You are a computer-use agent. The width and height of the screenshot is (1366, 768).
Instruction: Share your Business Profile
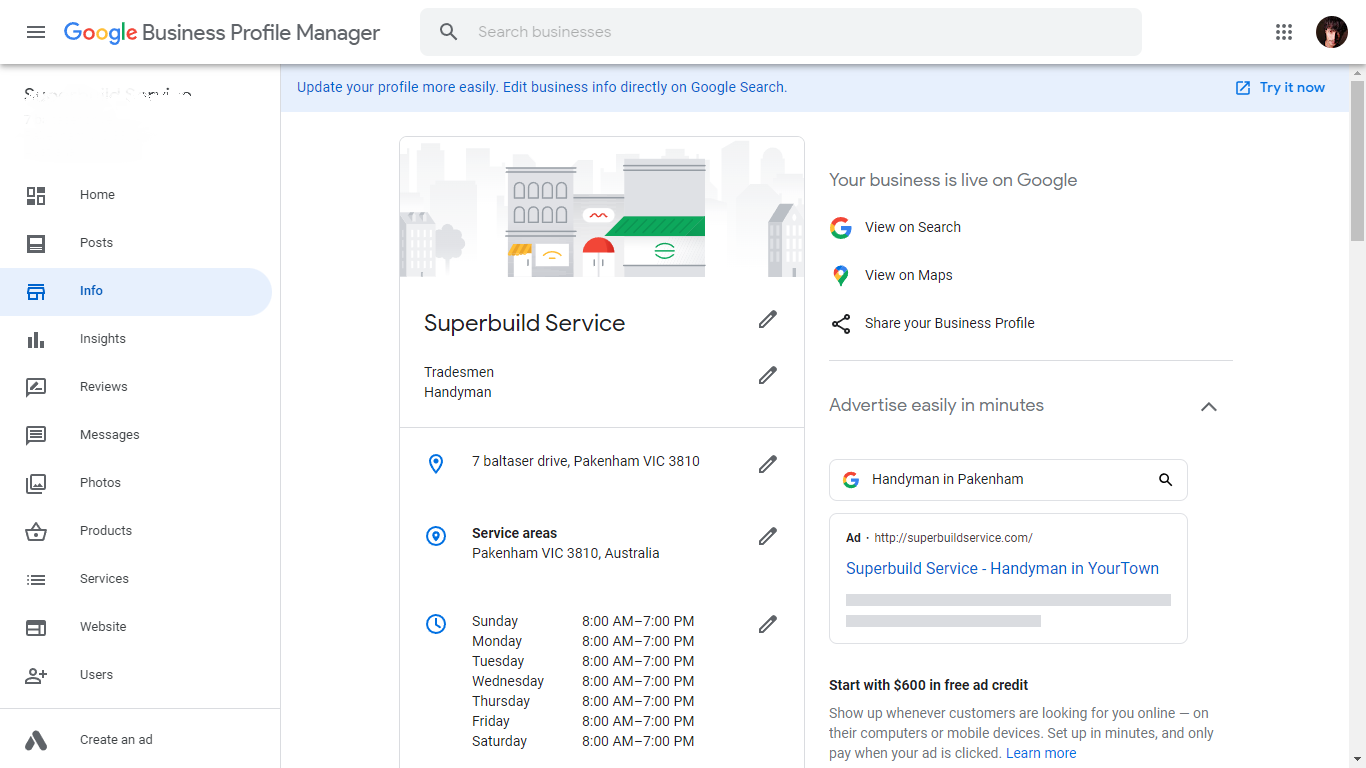[x=949, y=323]
